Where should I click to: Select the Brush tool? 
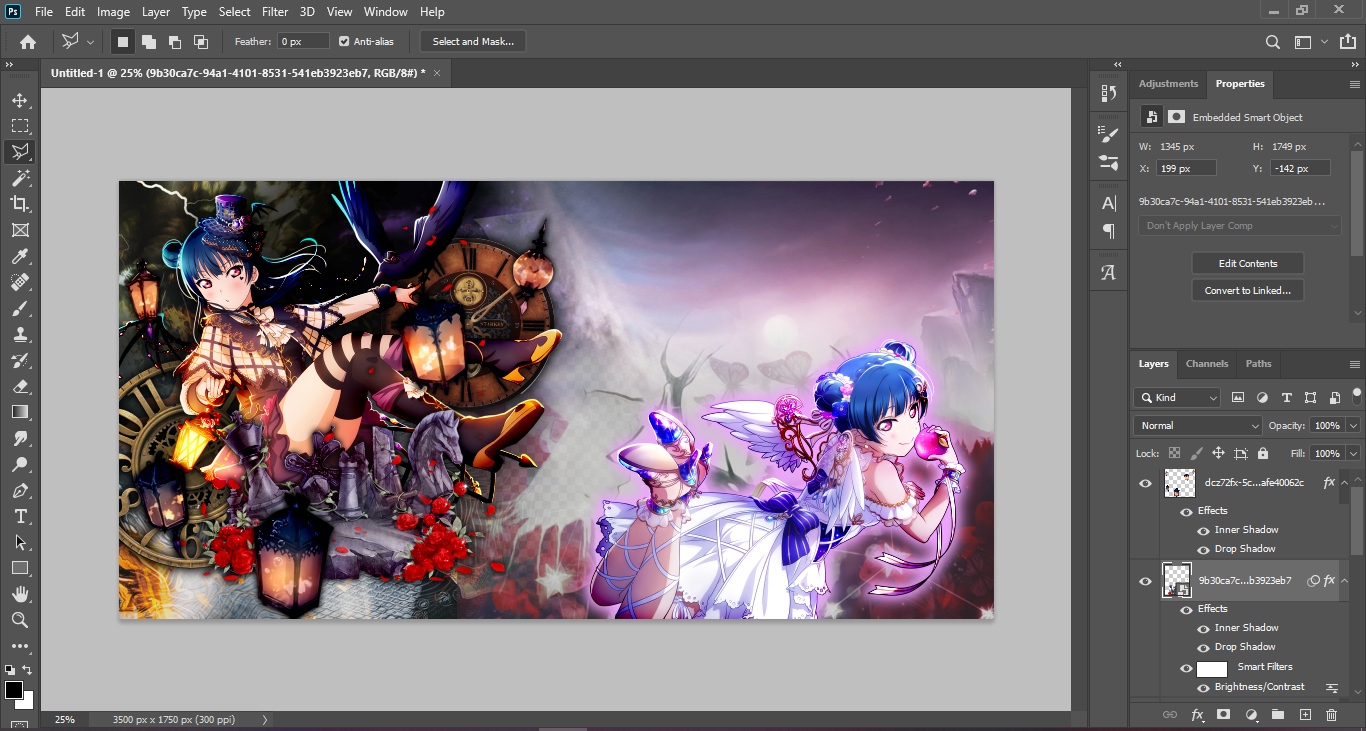click(19, 309)
